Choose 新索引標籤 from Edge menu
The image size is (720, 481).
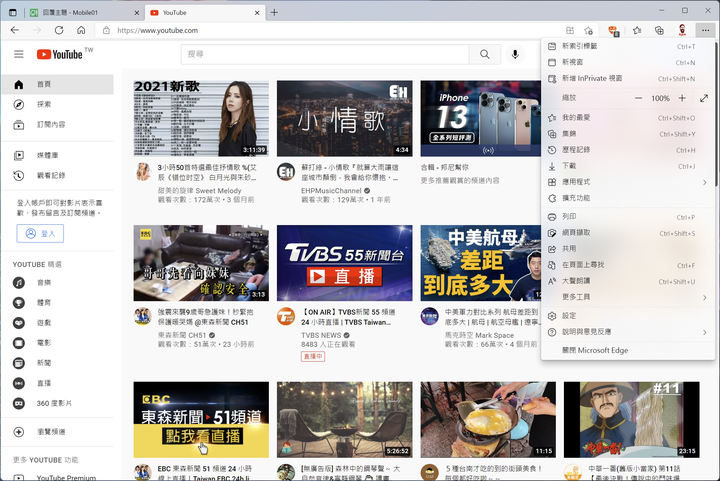[628, 46]
